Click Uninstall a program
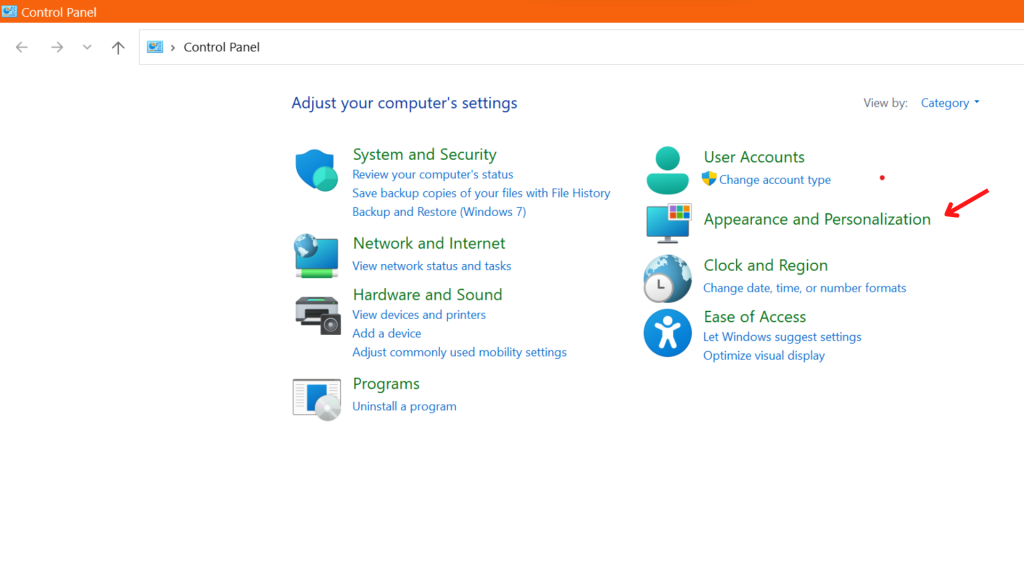This screenshot has height=576, width=1024. point(404,406)
